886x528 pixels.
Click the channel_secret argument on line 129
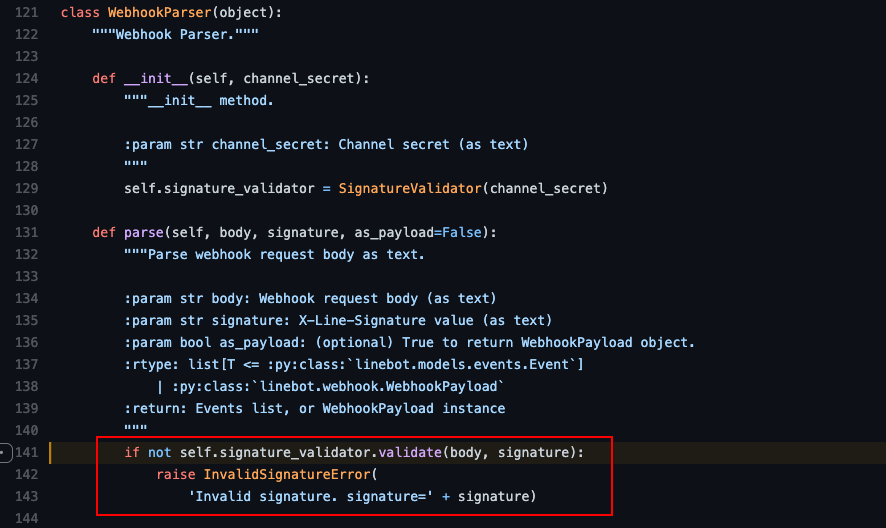(x=545, y=188)
